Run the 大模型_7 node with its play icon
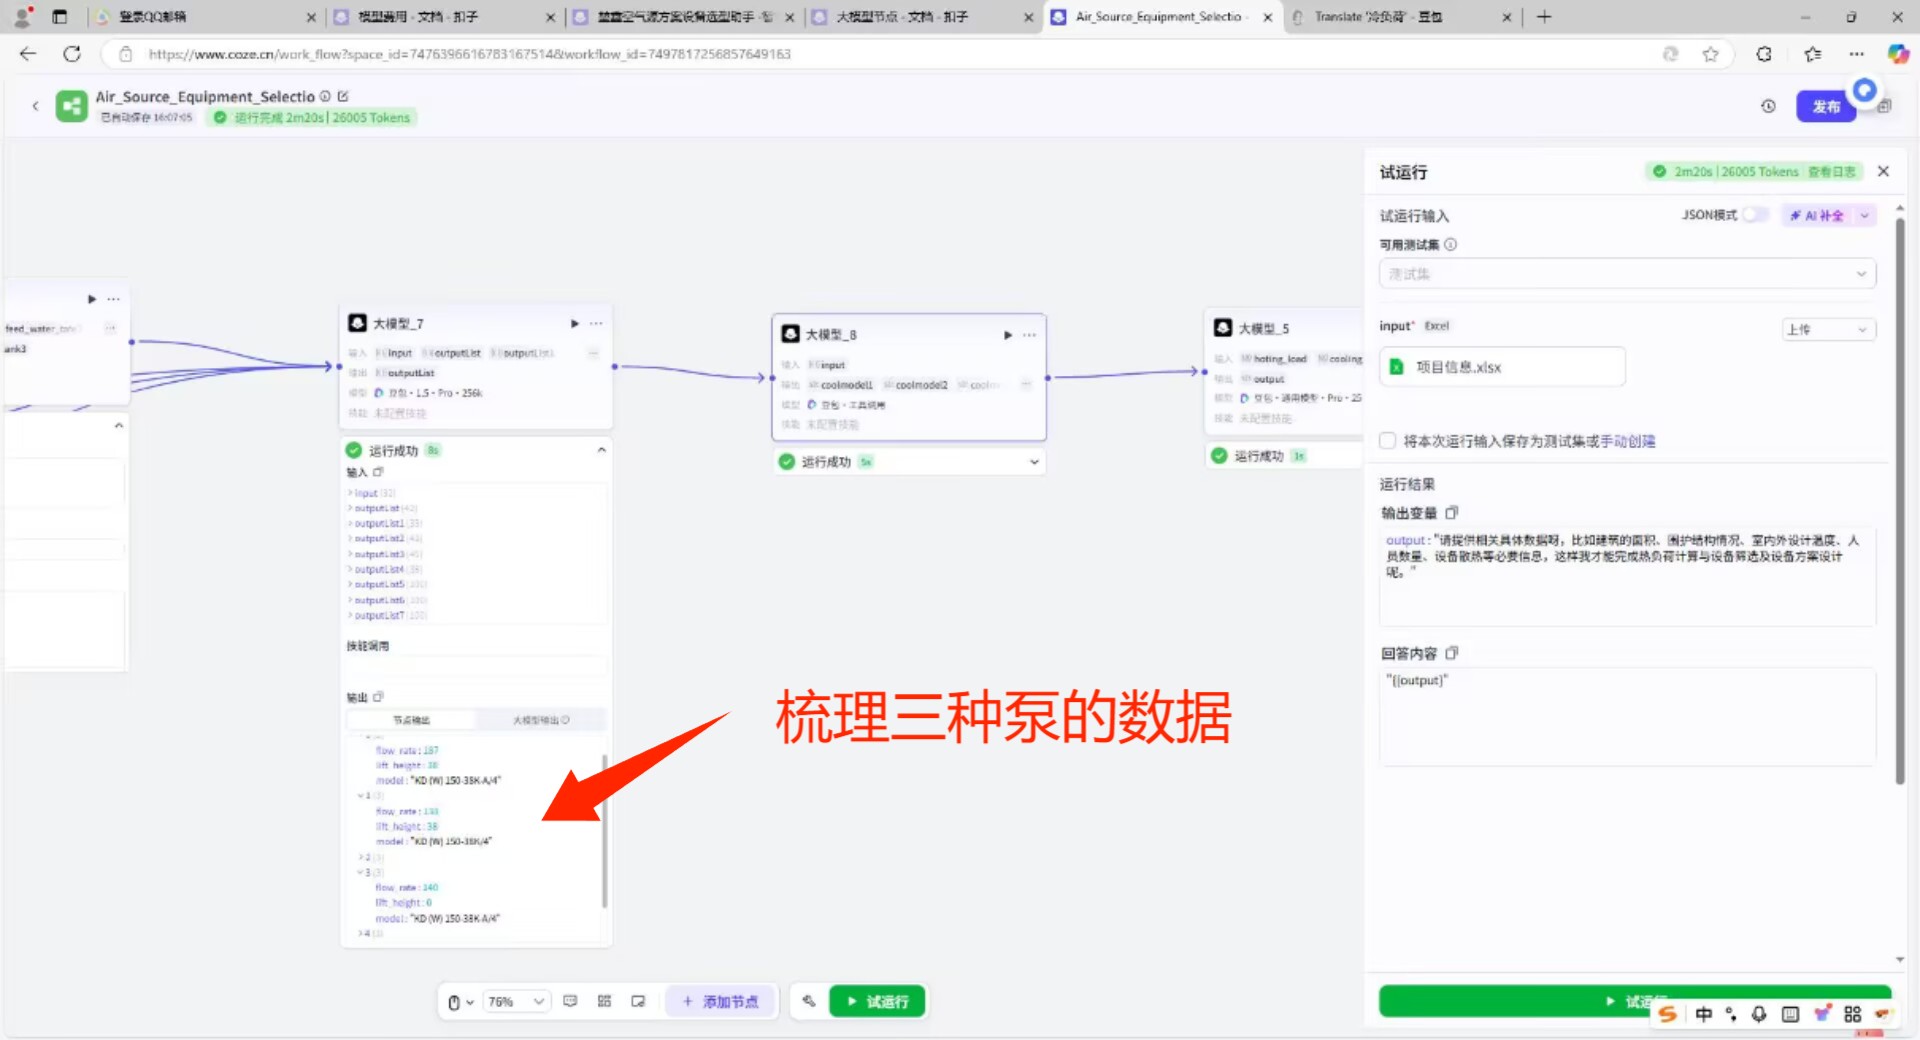This screenshot has height=1040, width=1920. [575, 323]
